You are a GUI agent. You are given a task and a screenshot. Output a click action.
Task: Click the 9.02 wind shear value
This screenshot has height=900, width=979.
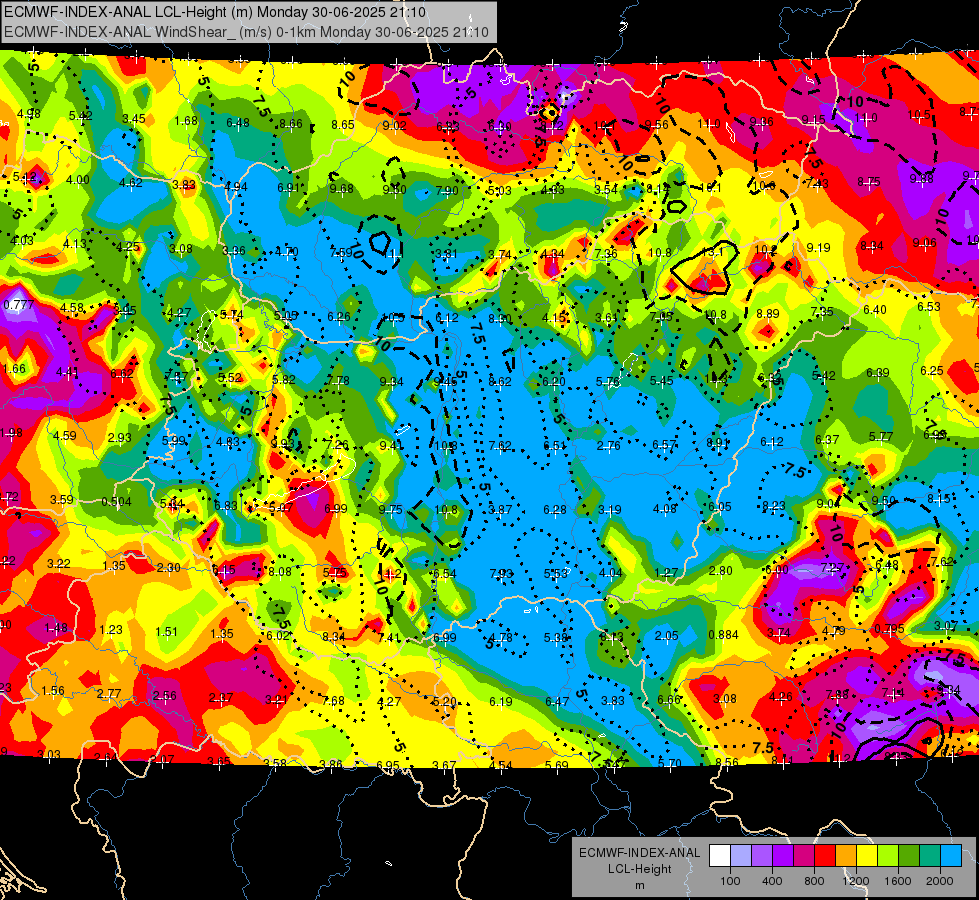tap(395, 126)
